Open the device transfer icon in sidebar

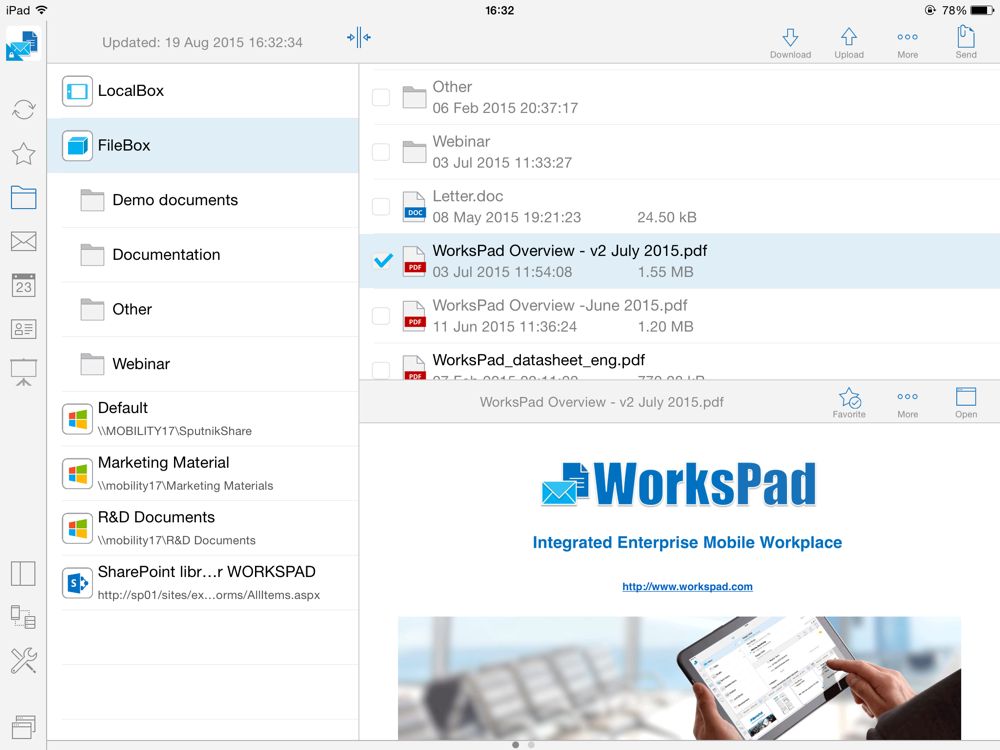(x=24, y=617)
